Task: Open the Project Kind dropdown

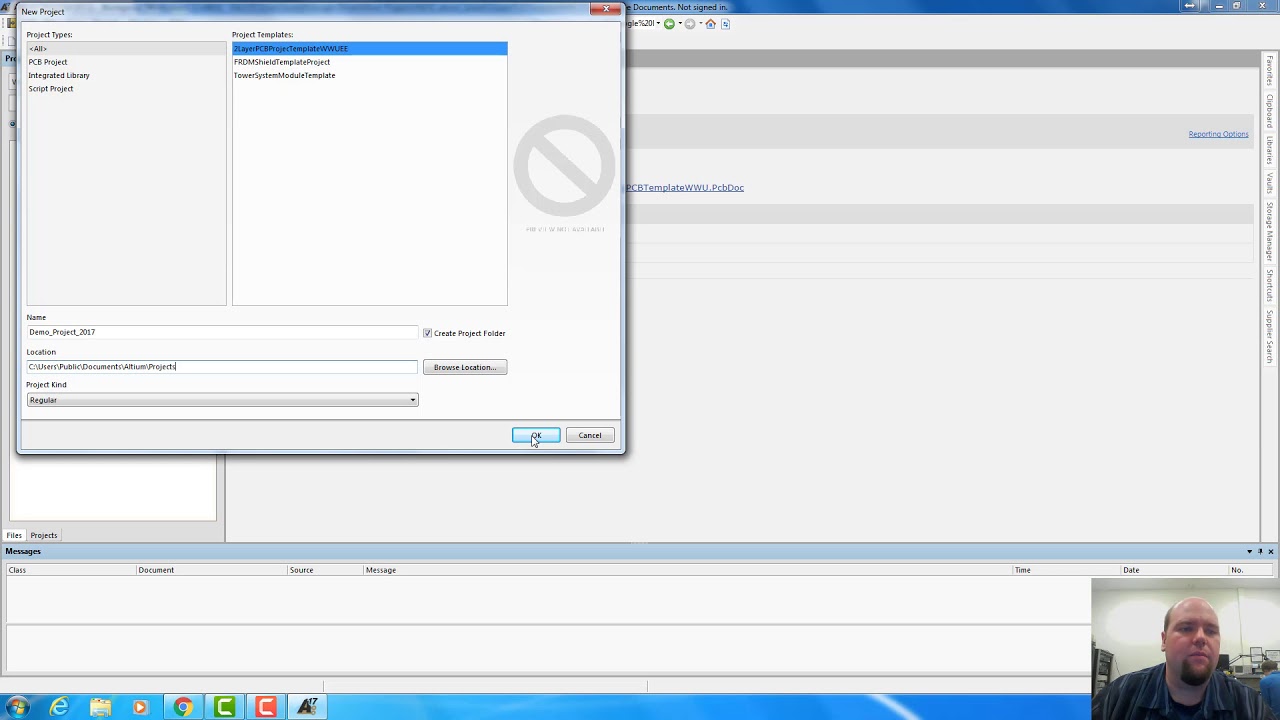Action: click(x=412, y=400)
